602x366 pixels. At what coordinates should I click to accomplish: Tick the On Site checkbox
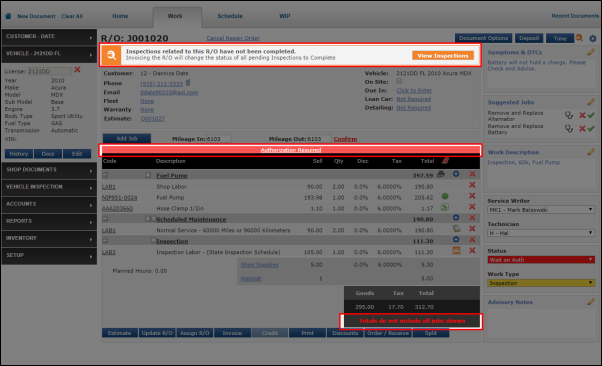(x=399, y=81)
